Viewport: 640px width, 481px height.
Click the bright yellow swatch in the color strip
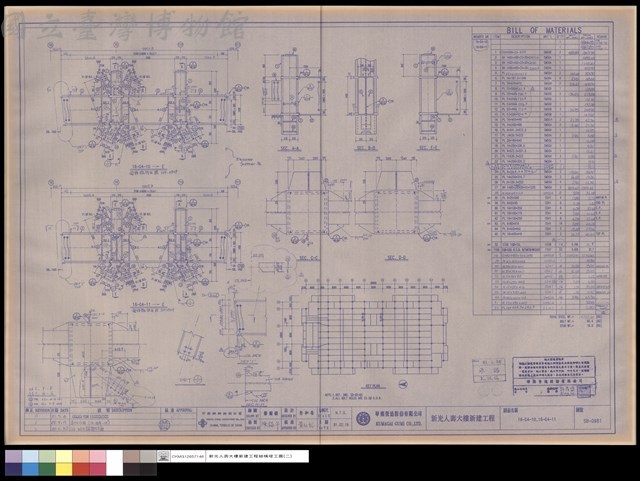click(x=64, y=469)
